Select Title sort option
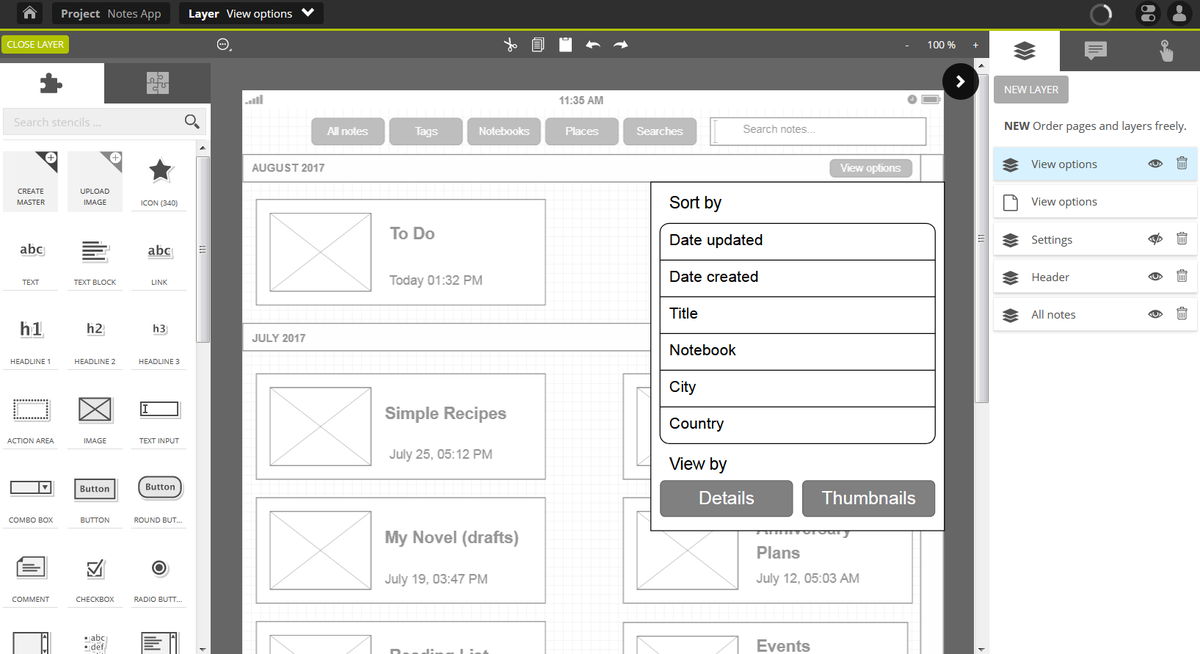Image resolution: width=1200 pixels, height=654 pixels. (x=797, y=314)
